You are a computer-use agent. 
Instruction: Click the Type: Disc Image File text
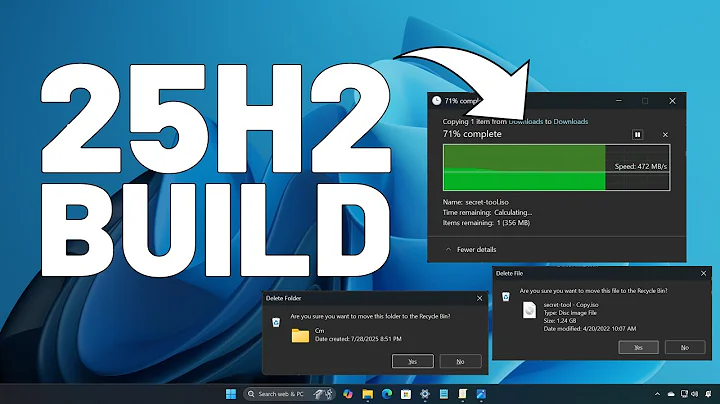[570, 313]
